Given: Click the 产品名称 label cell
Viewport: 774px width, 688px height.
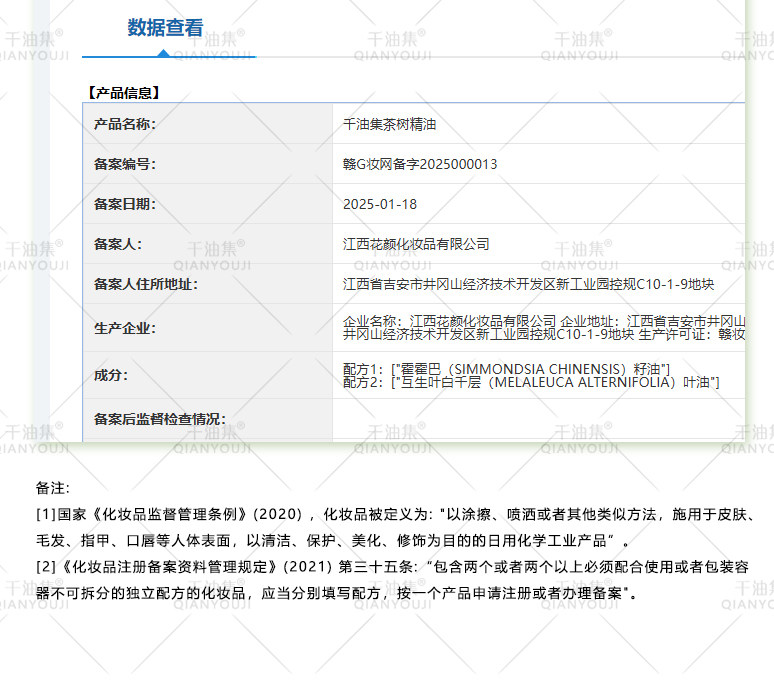Looking at the screenshot, I should pyautogui.click(x=208, y=124).
